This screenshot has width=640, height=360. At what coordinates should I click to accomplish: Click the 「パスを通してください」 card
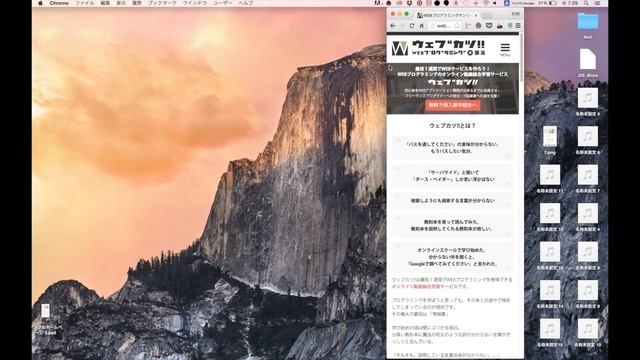point(452,148)
